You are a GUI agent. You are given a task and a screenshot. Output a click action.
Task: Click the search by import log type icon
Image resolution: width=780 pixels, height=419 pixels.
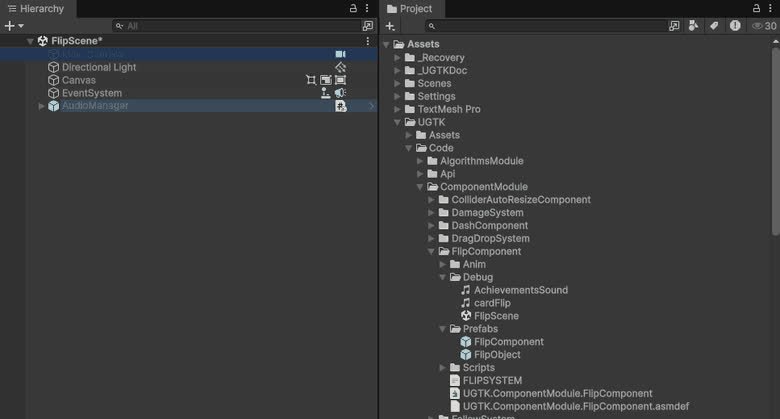(735, 26)
